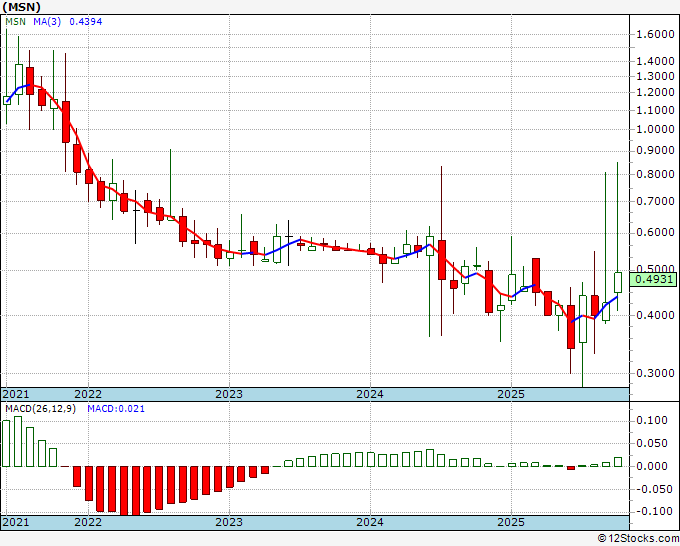Click the latest green candlestick near 0.4931
Screen dimensions: 680x546
click(x=618, y=282)
